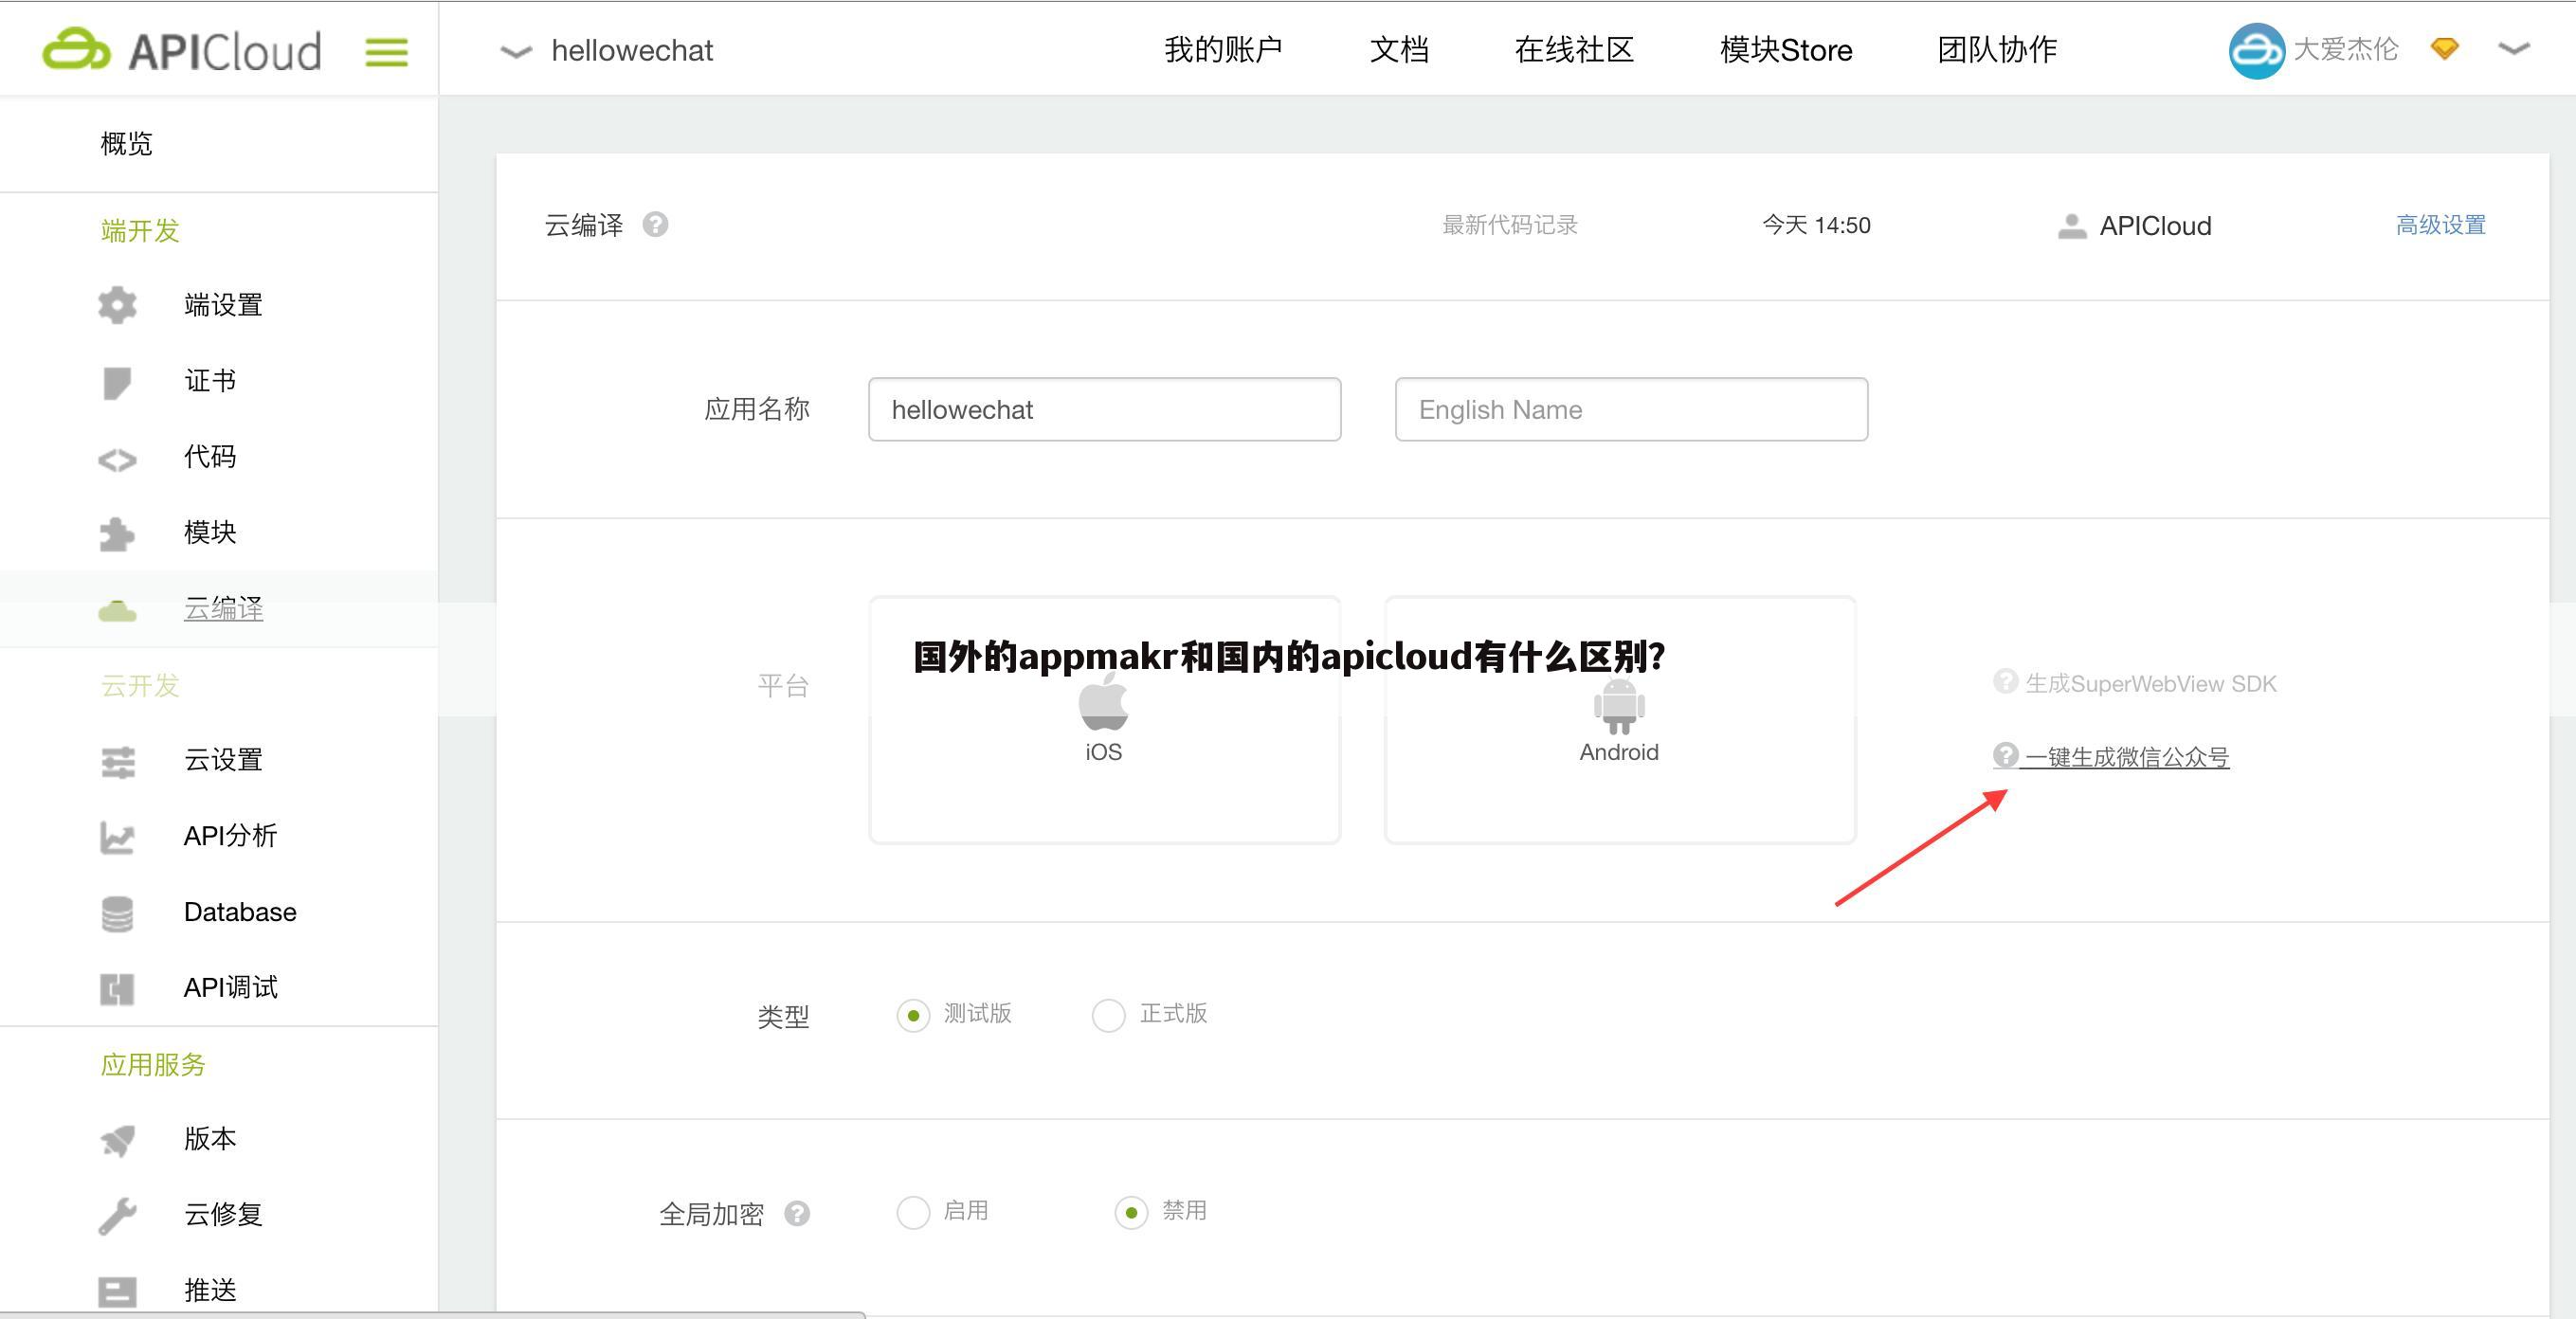Image resolution: width=2576 pixels, height=1319 pixels.
Task: Click the 云修复 wrench icon
Action: point(117,1216)
